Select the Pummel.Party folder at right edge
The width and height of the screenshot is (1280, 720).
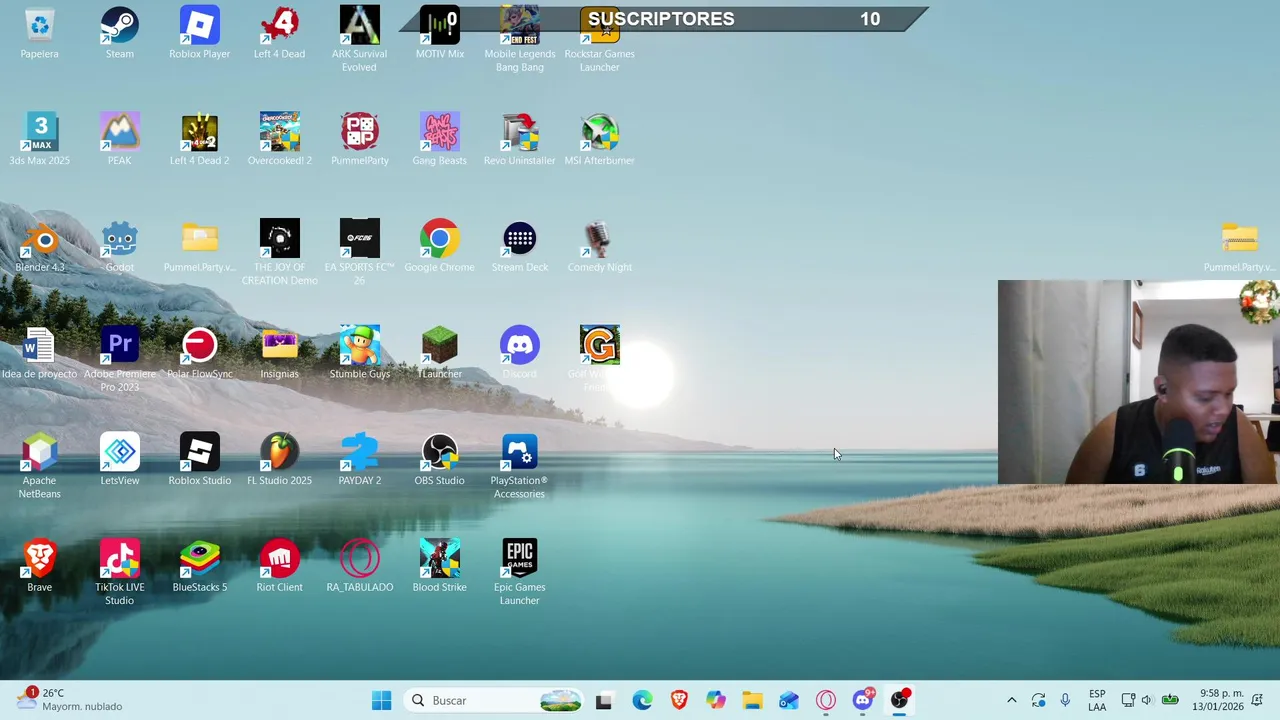tap(1239, 246)
